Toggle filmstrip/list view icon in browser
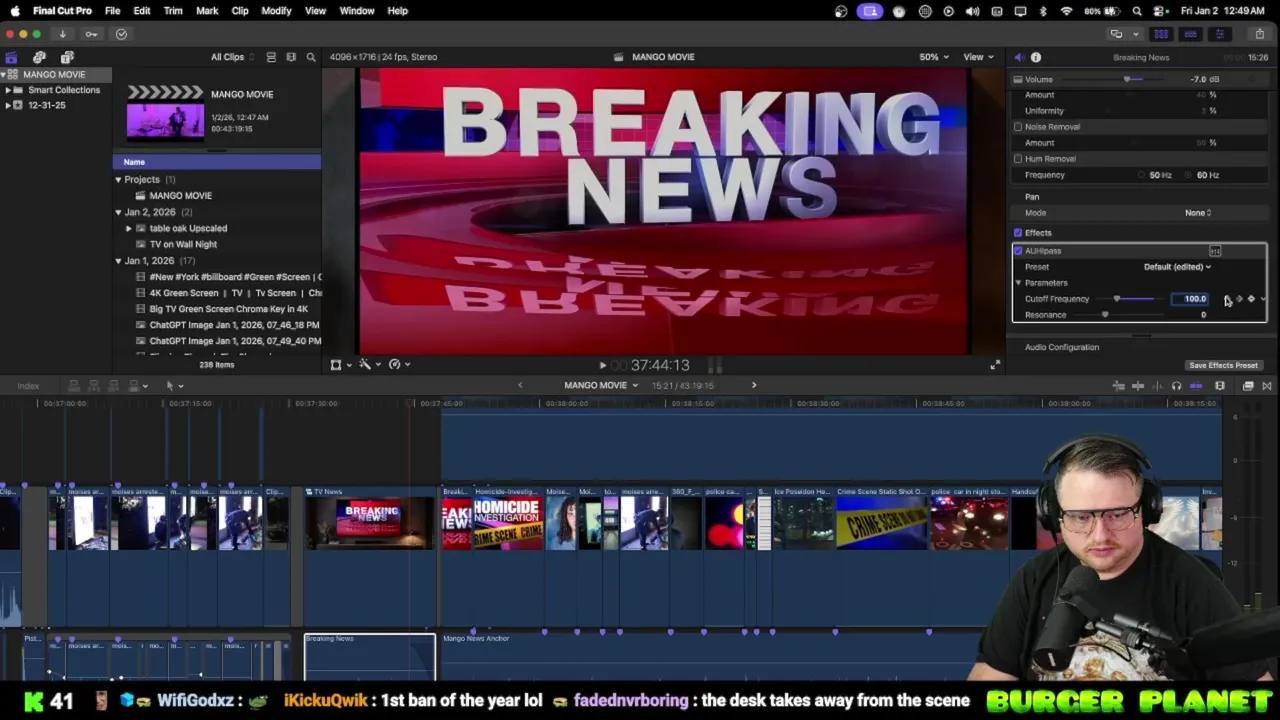 291,57
